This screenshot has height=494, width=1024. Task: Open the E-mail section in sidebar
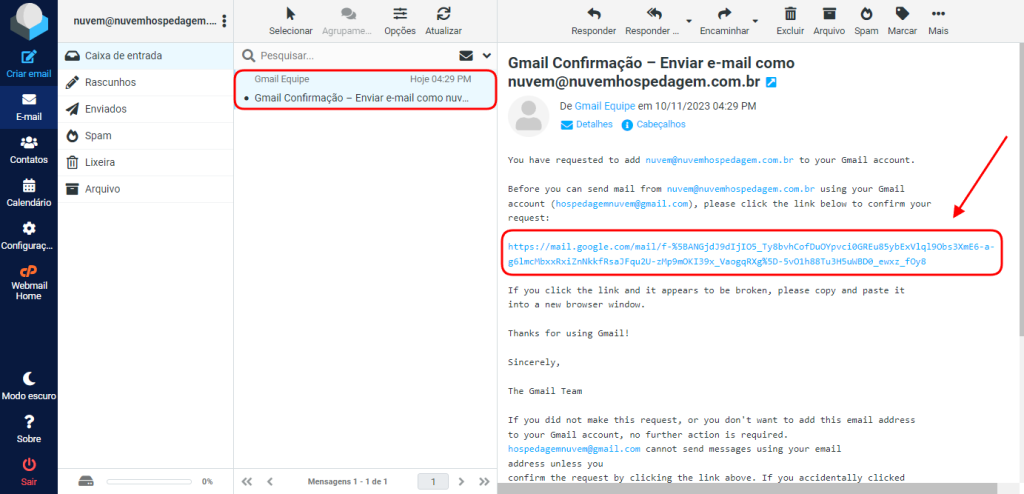[x=29, y=107]
